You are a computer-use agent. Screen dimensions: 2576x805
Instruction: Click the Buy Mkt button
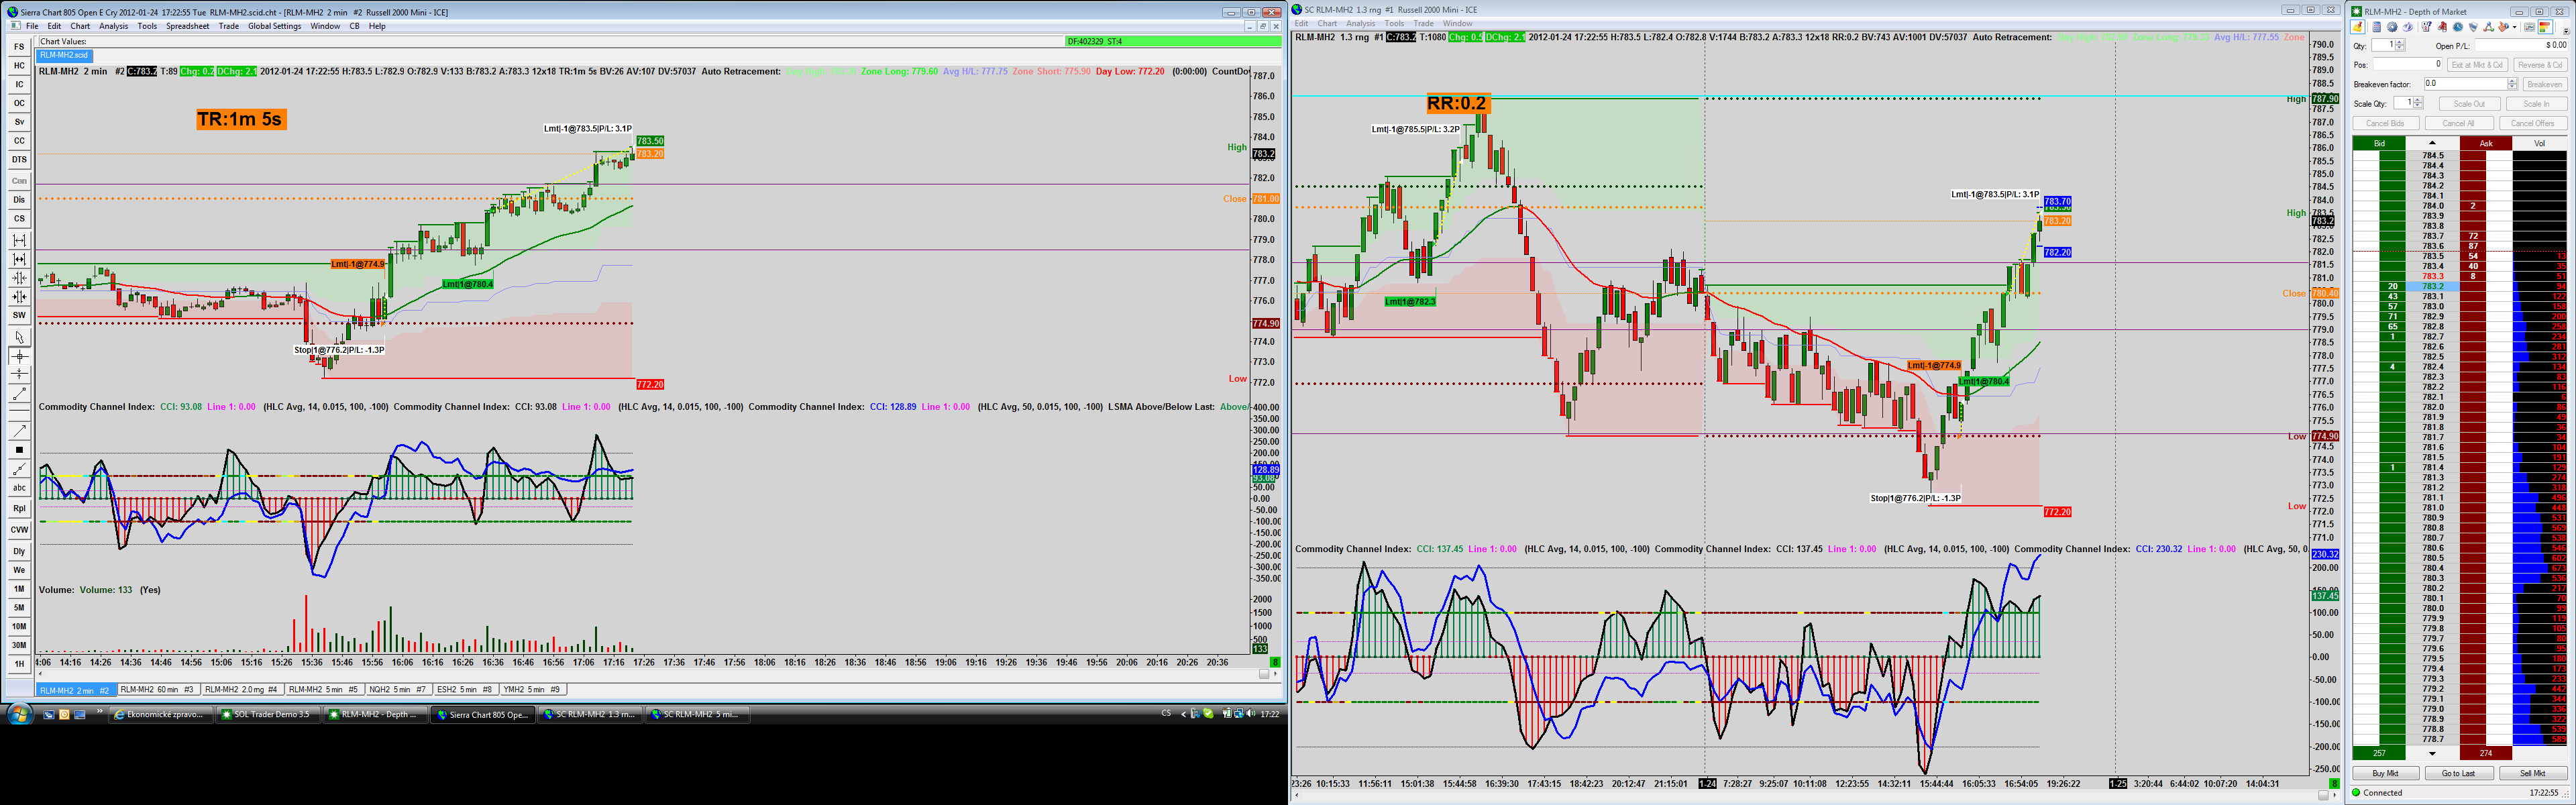tap(2385, 773)
